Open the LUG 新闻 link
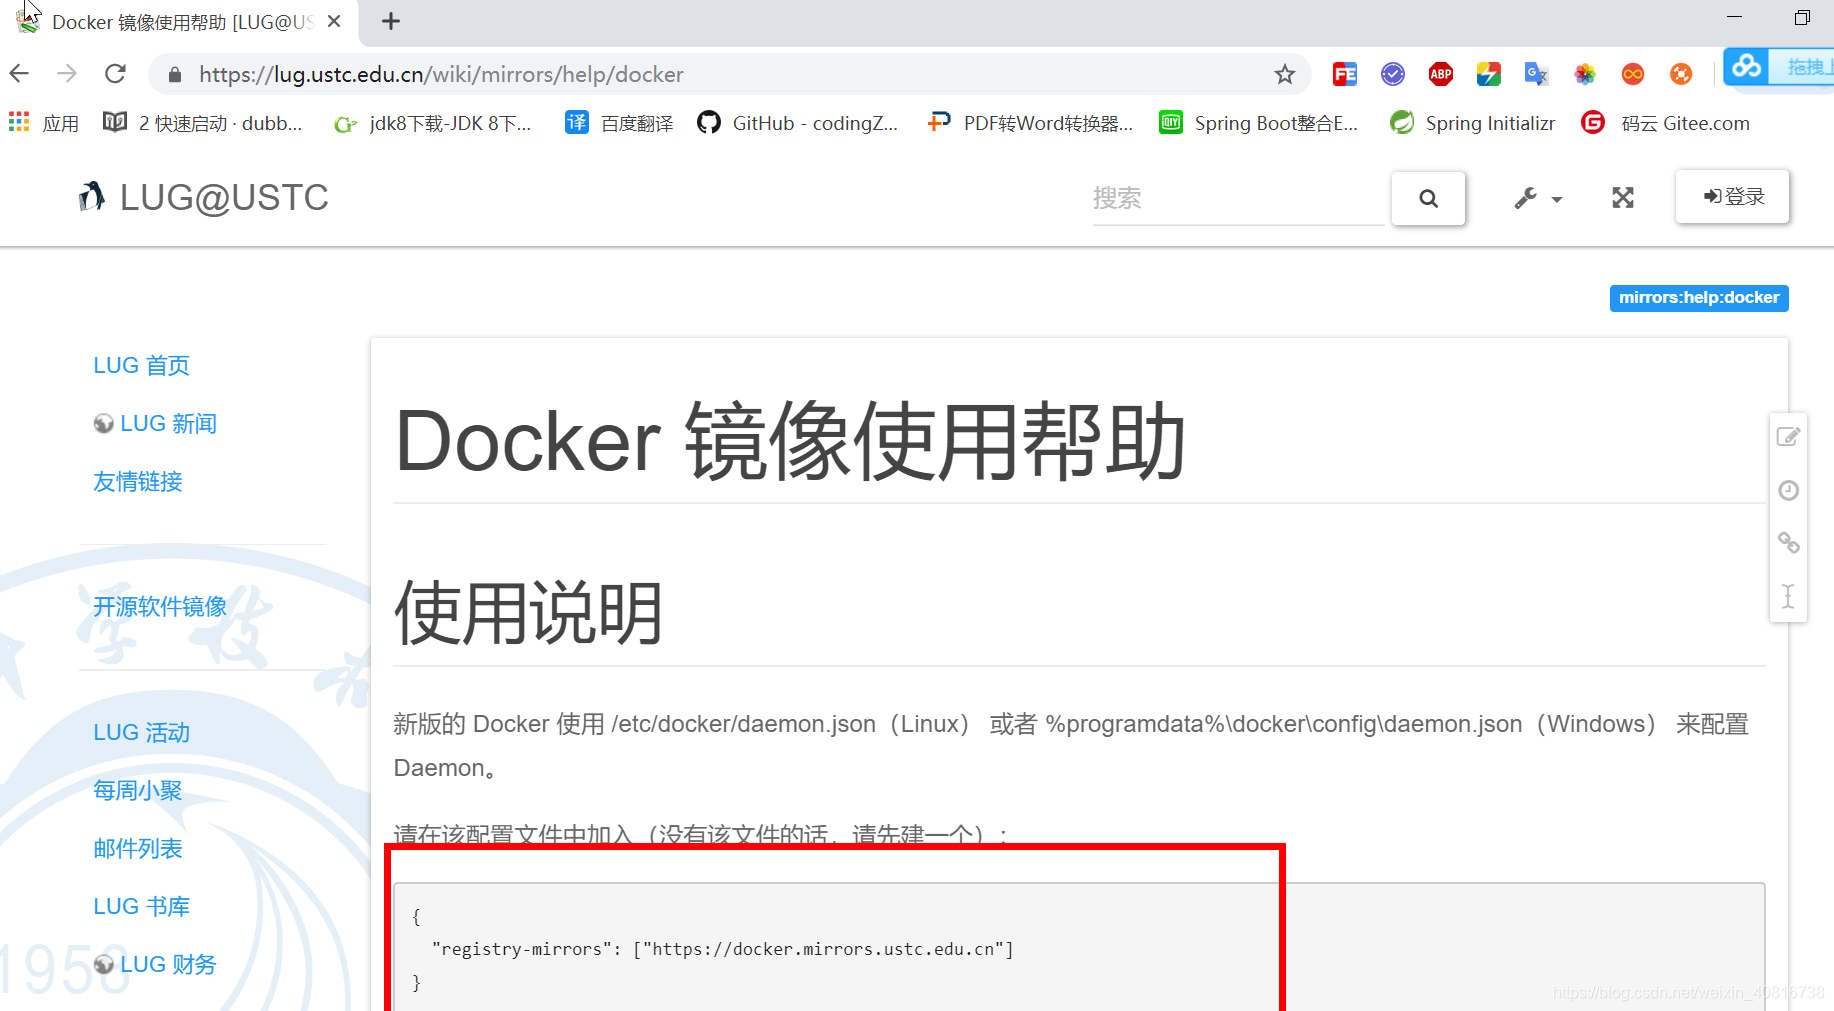Image resolution: width=1834 pixels, height=1011 pixels. pos(167,423)
